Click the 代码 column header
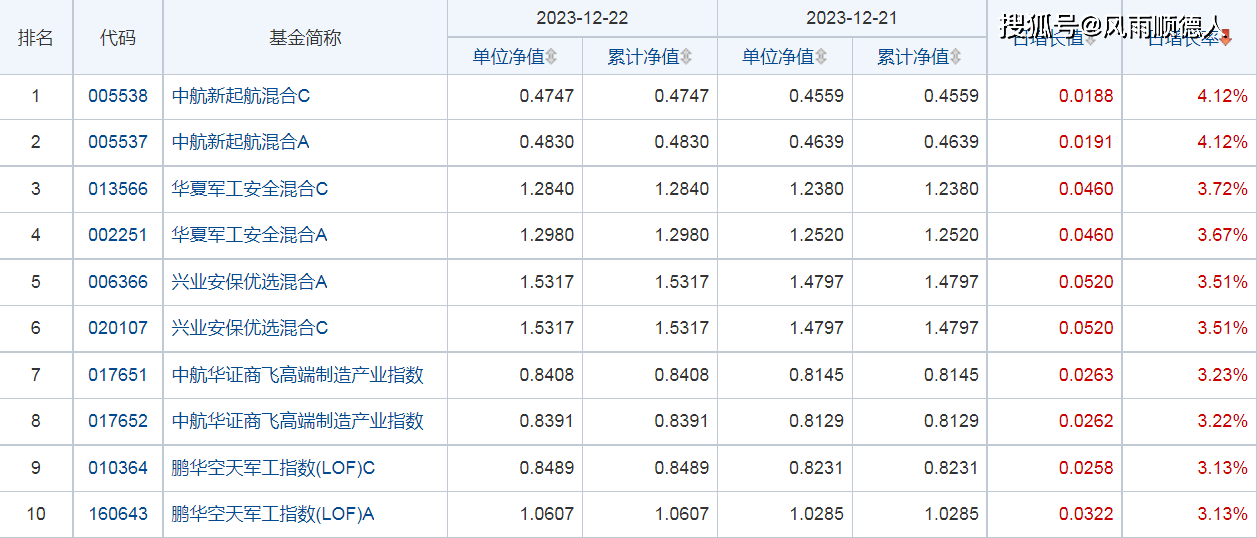 (118, 38)
